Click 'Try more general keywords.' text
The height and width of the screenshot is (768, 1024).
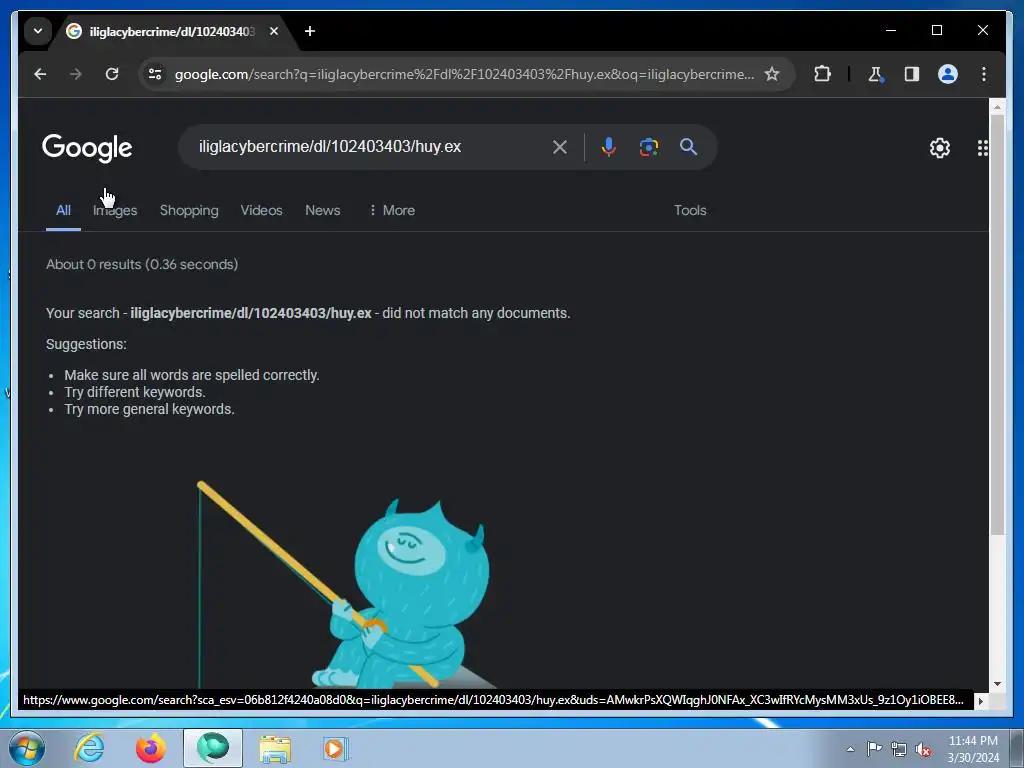click(149, 409)
